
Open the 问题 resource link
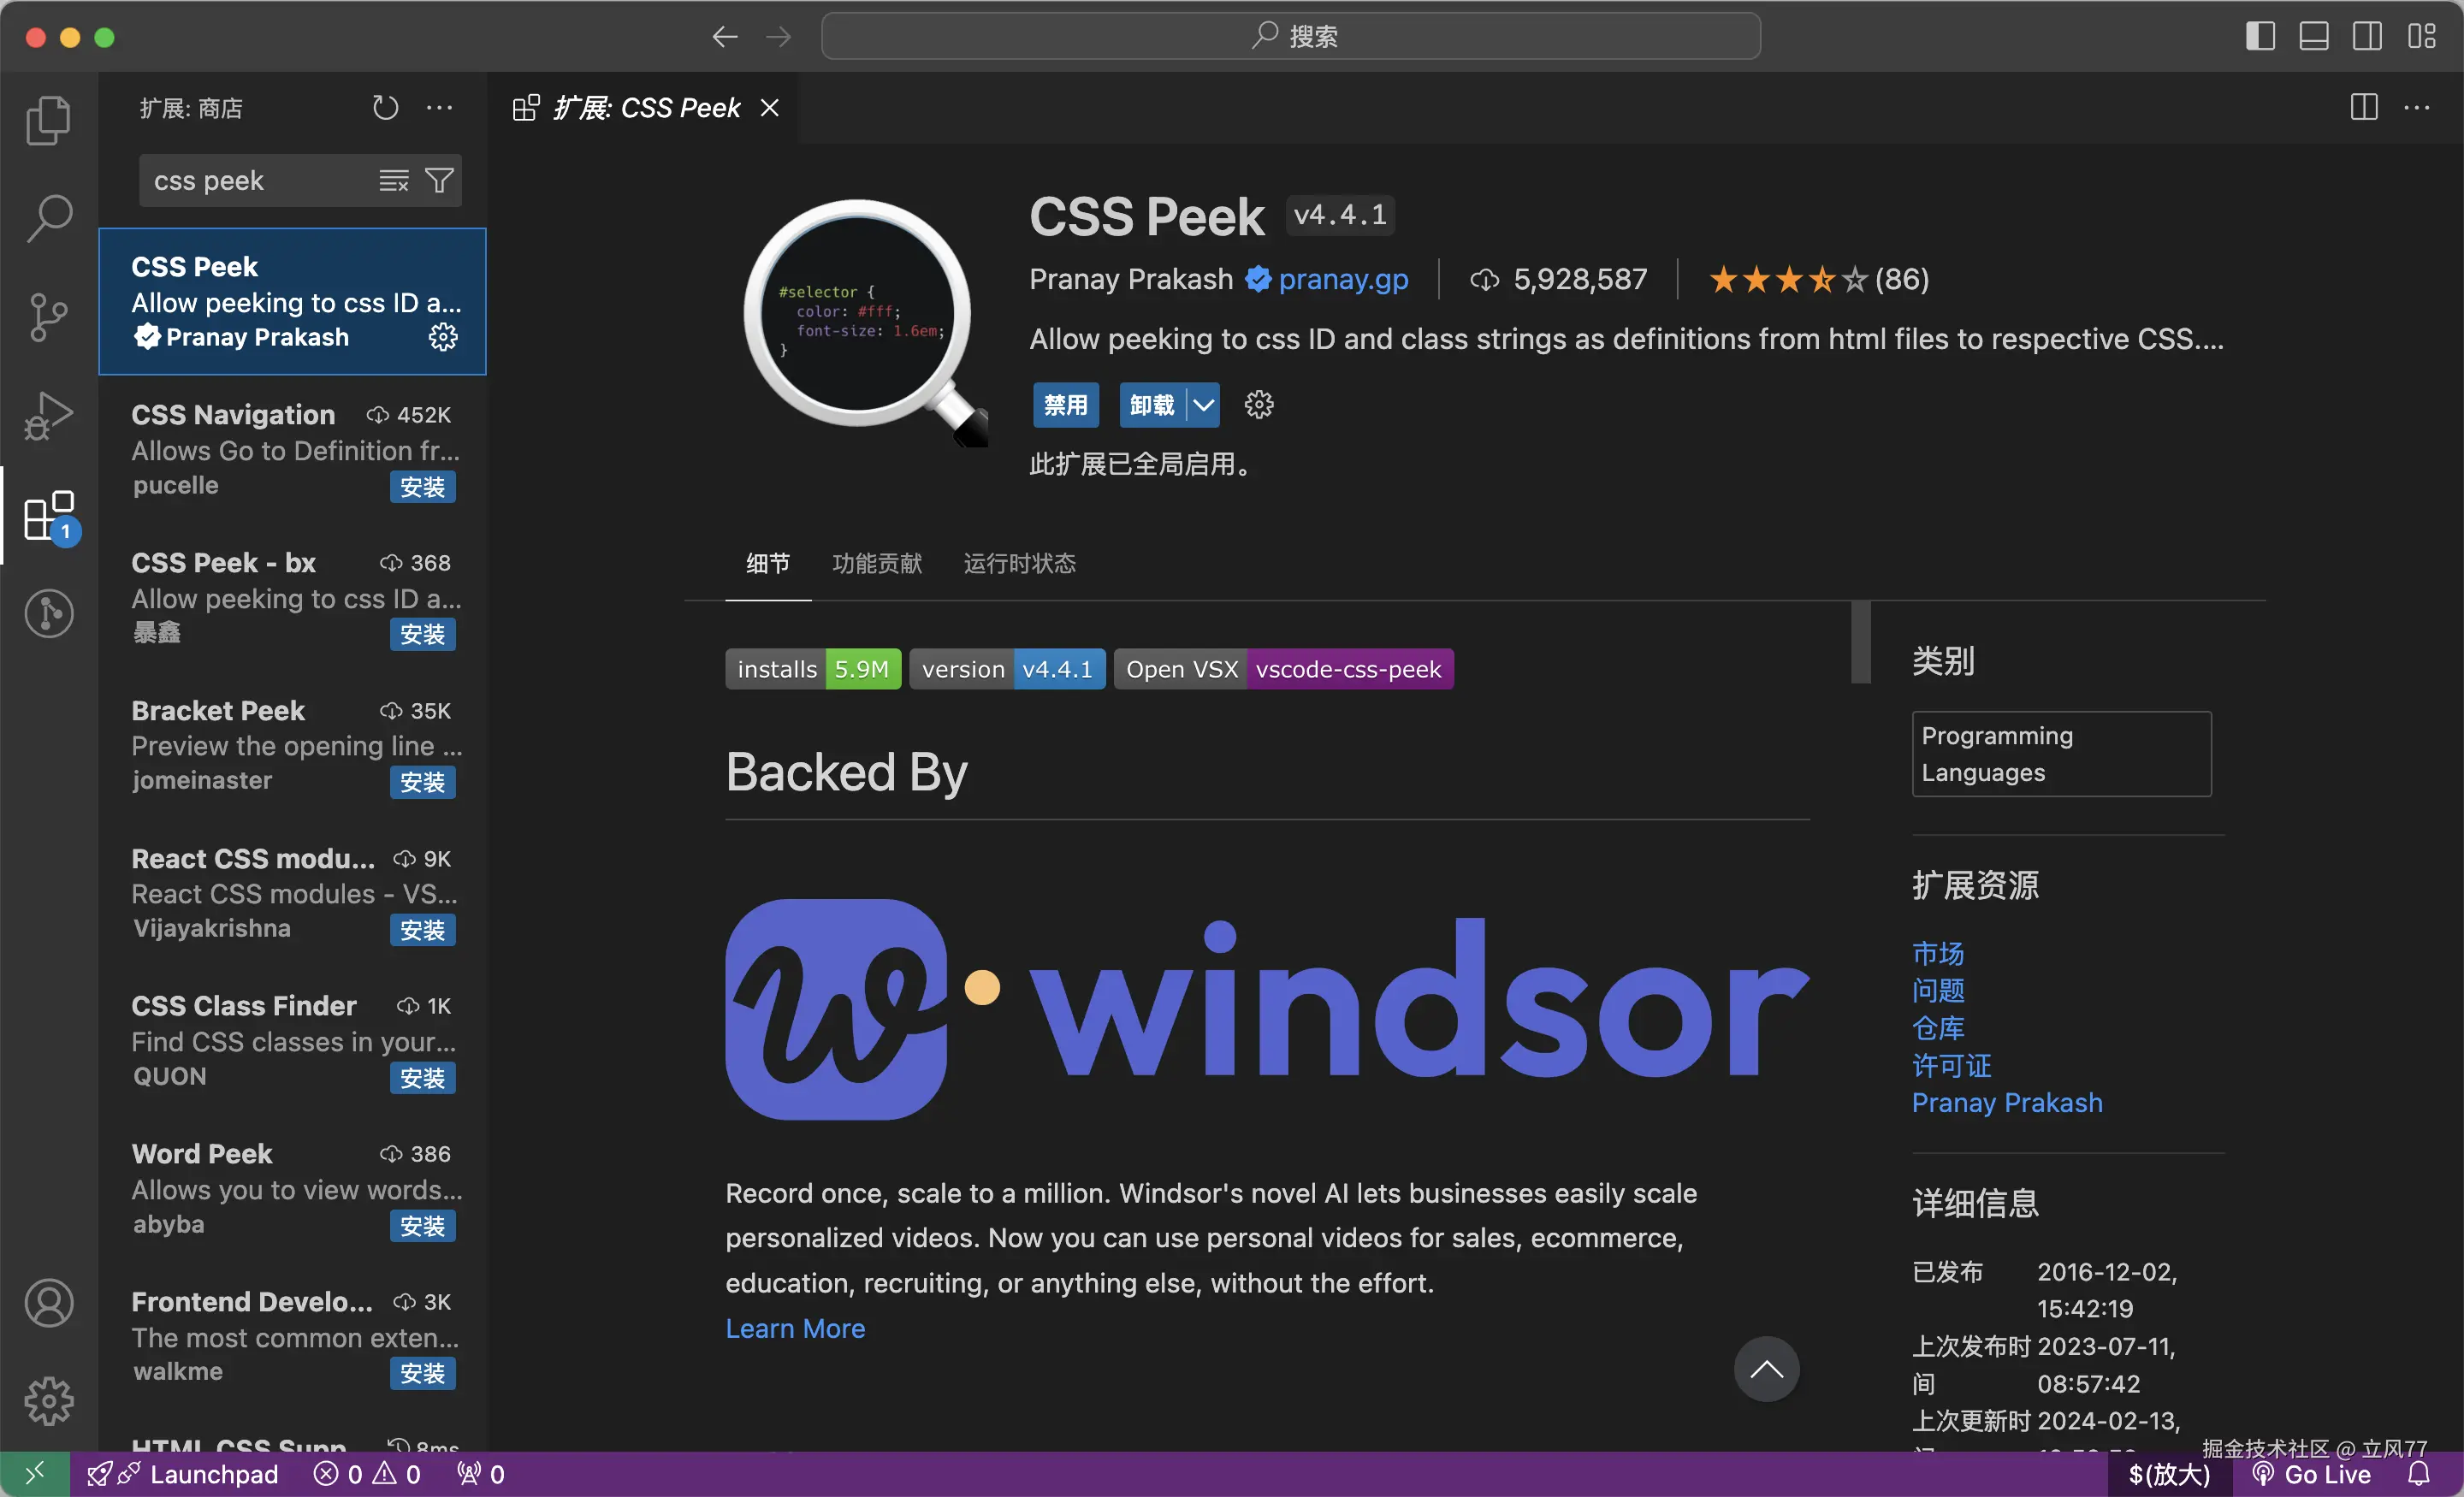click(1938, 990)
